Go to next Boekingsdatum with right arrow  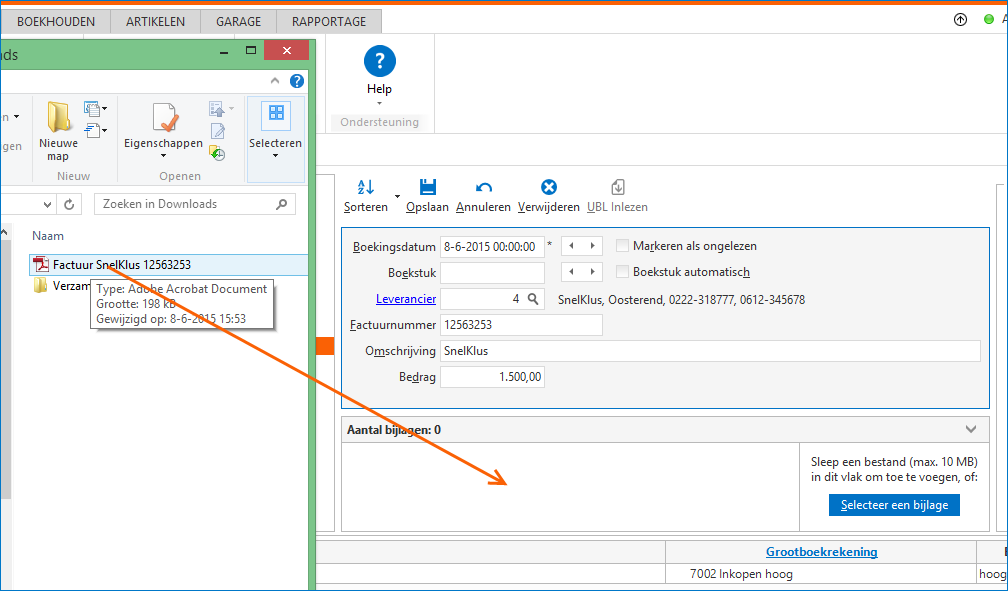(x=592, y=246)
